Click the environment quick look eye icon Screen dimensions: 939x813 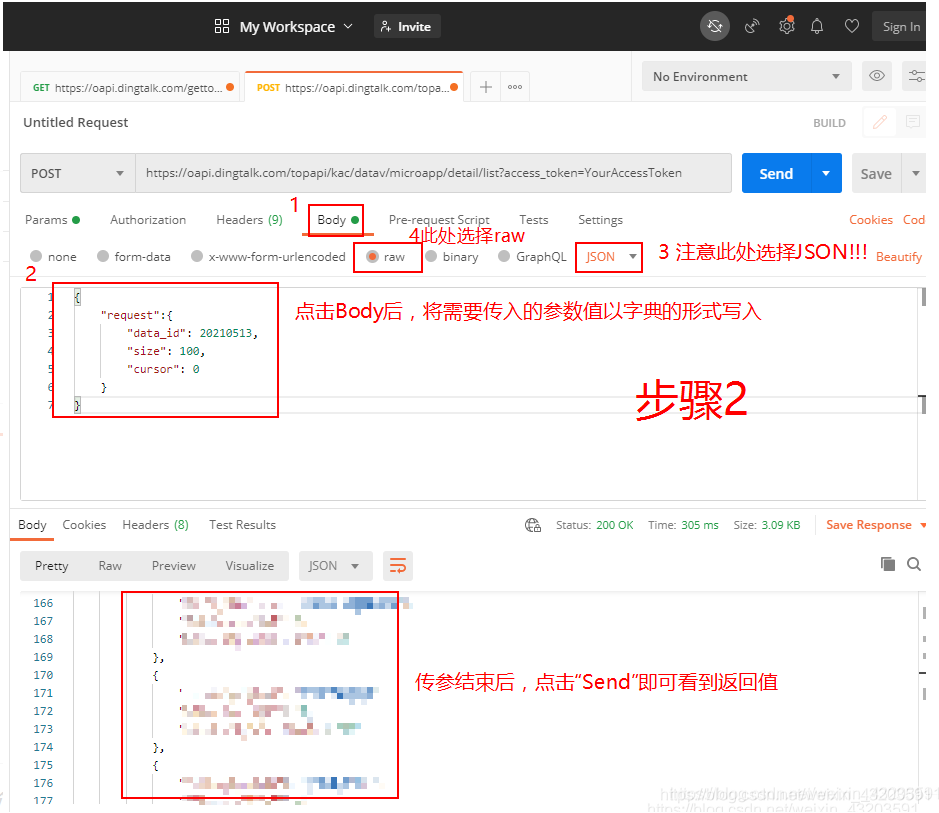[877, 76]
